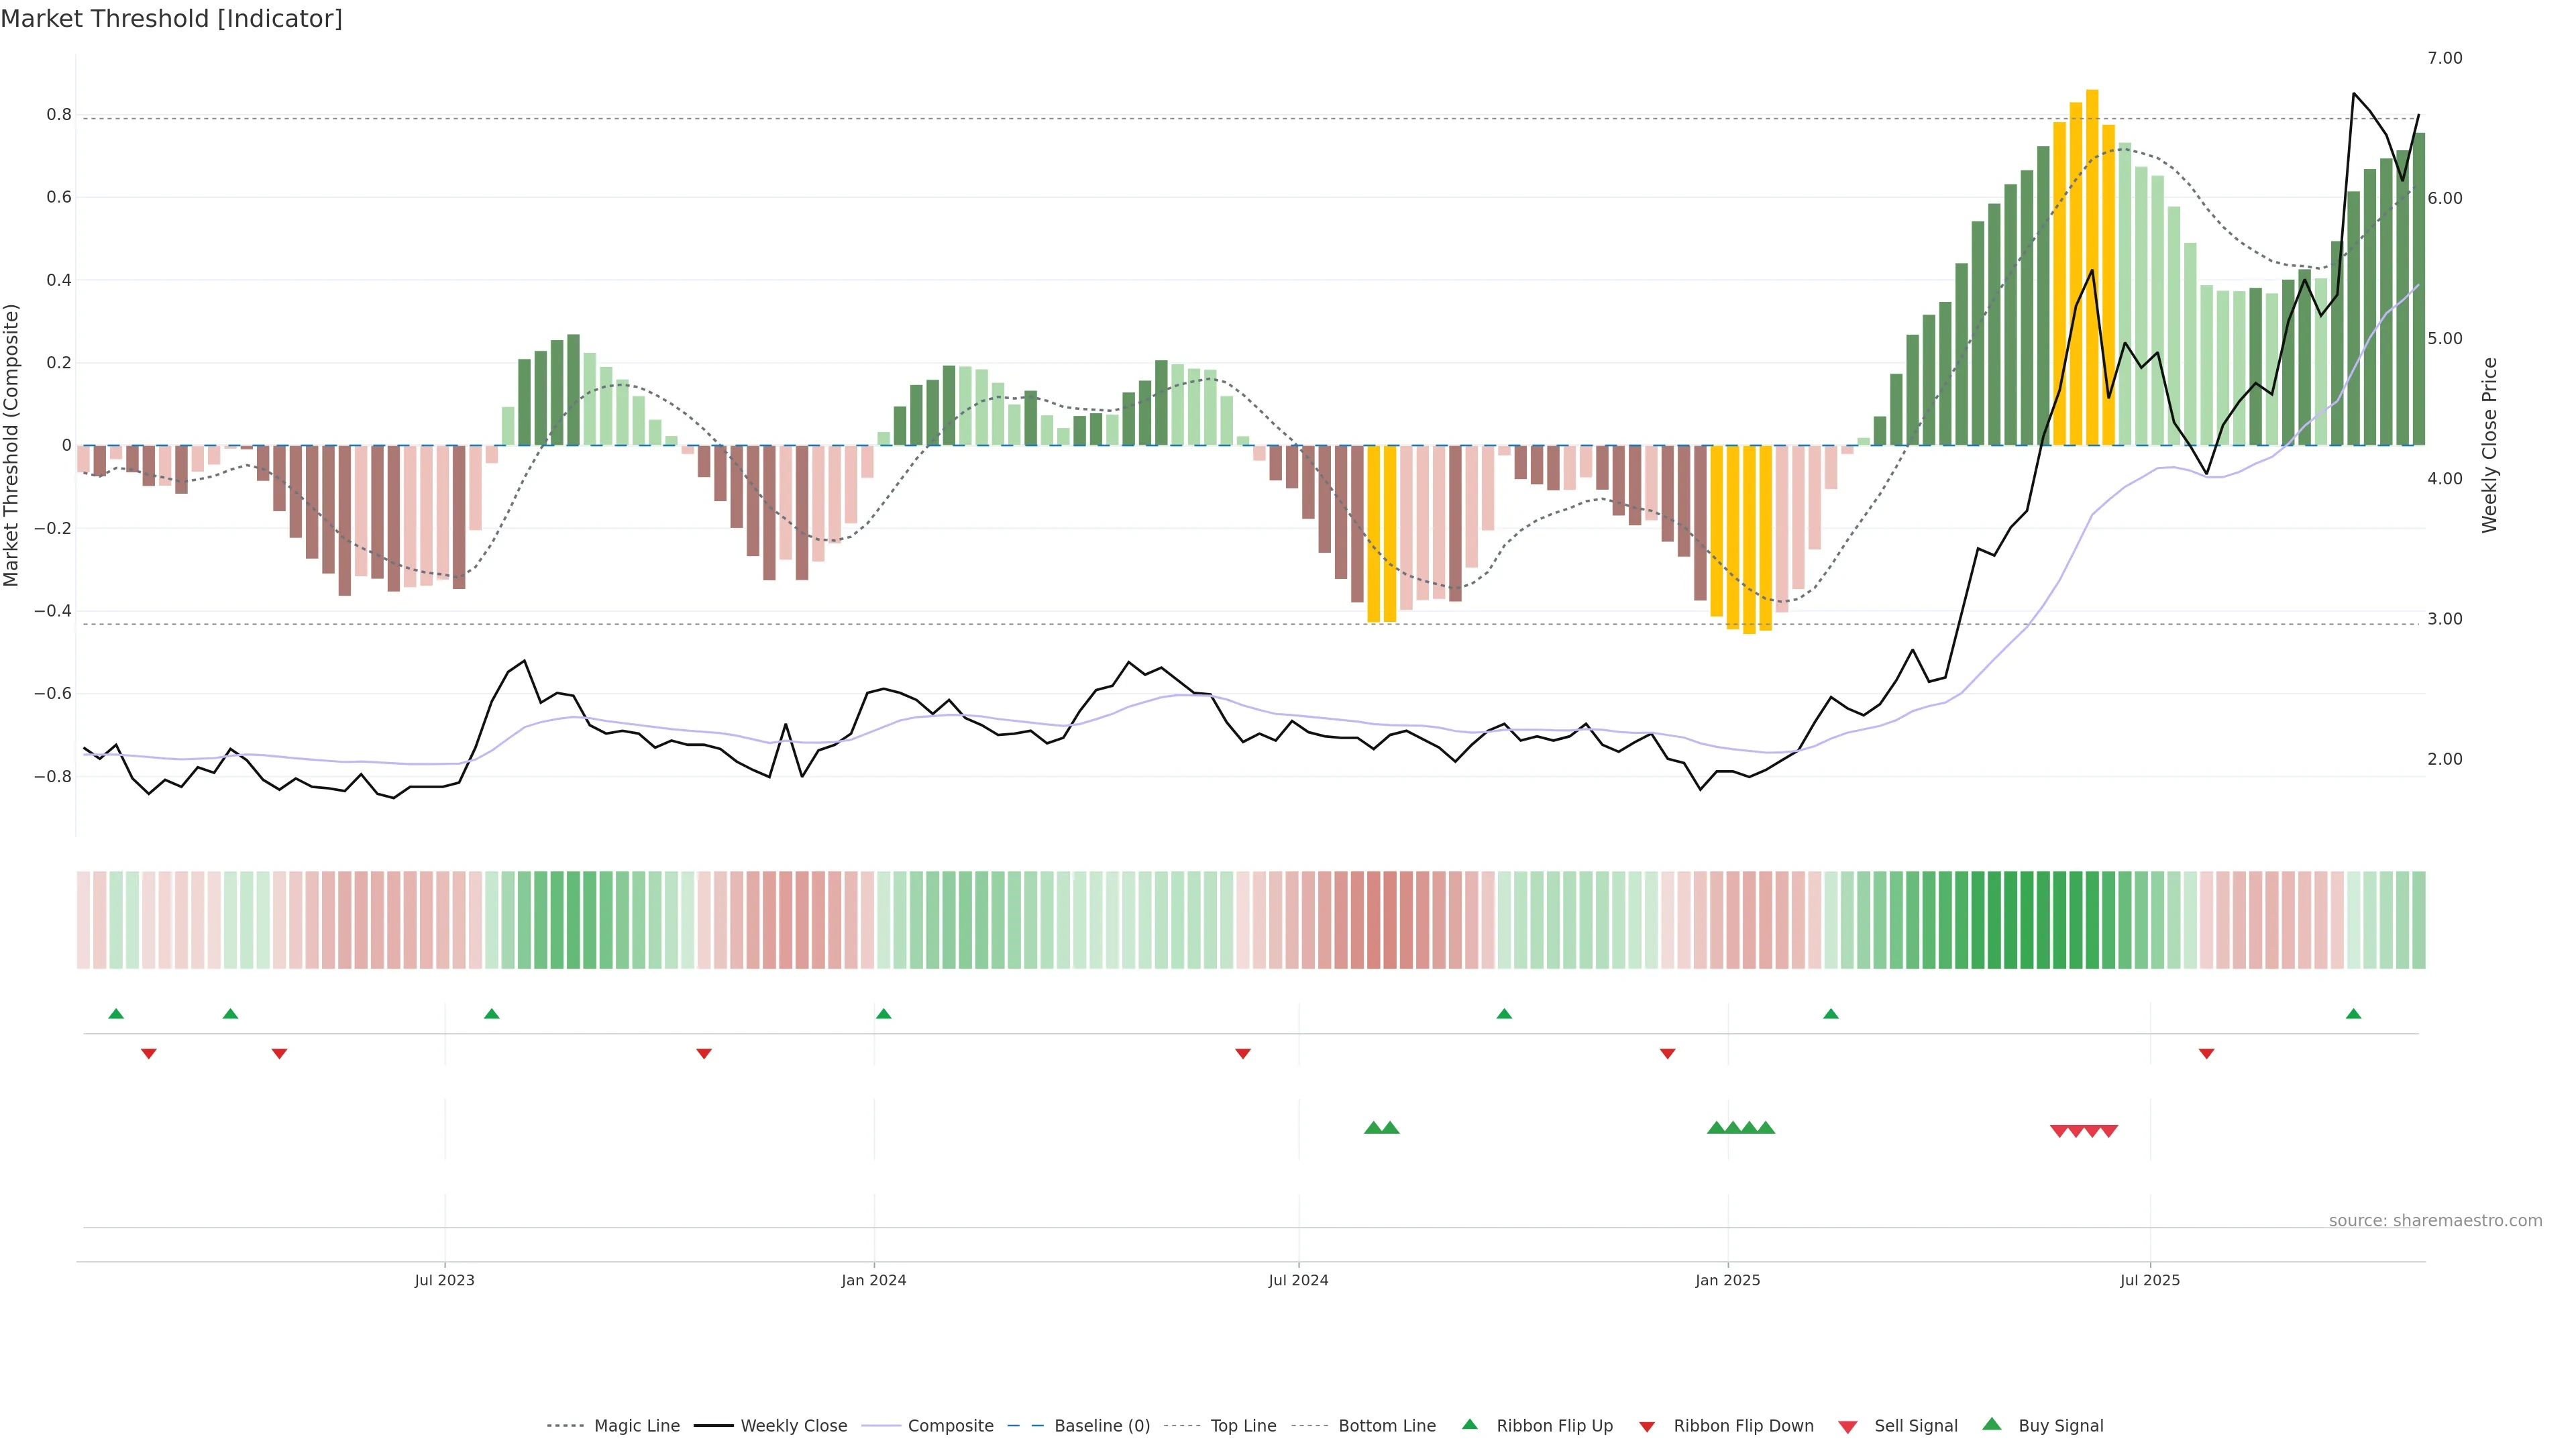Click the rightmost red ribbon flip down marker
The height and width of the screenshot is (1449, 2576).
click(x=2206, y=1053)
